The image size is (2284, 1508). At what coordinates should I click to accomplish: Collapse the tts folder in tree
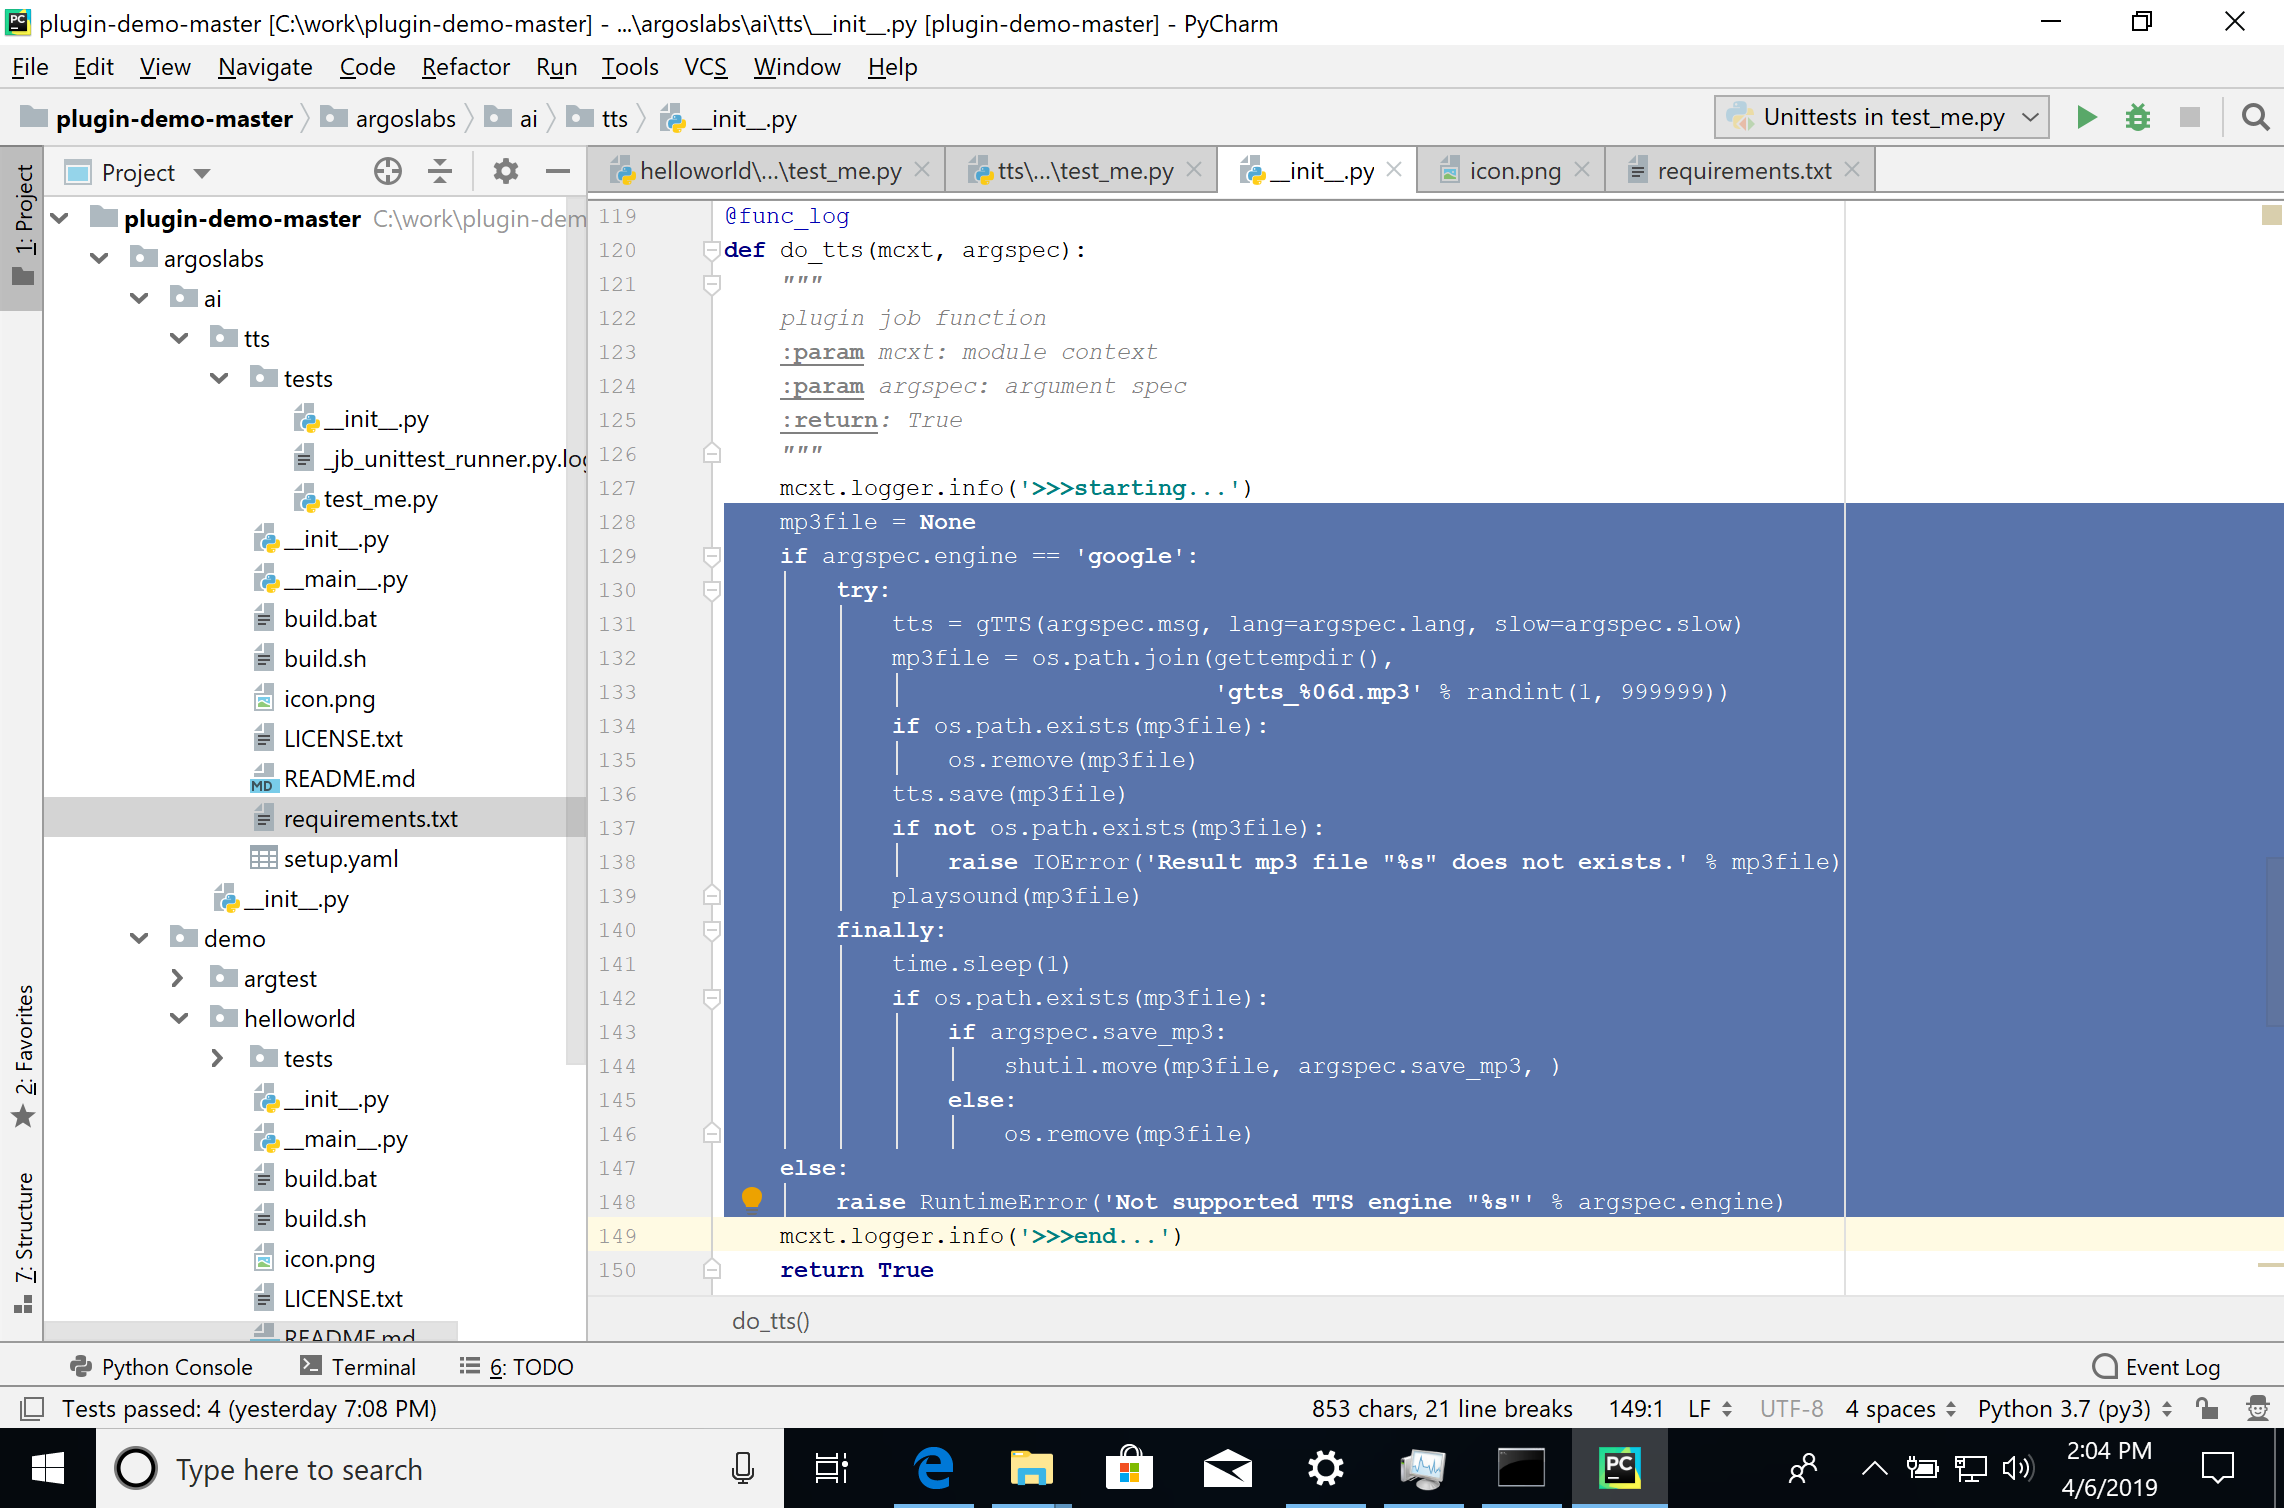coord(179,338)
